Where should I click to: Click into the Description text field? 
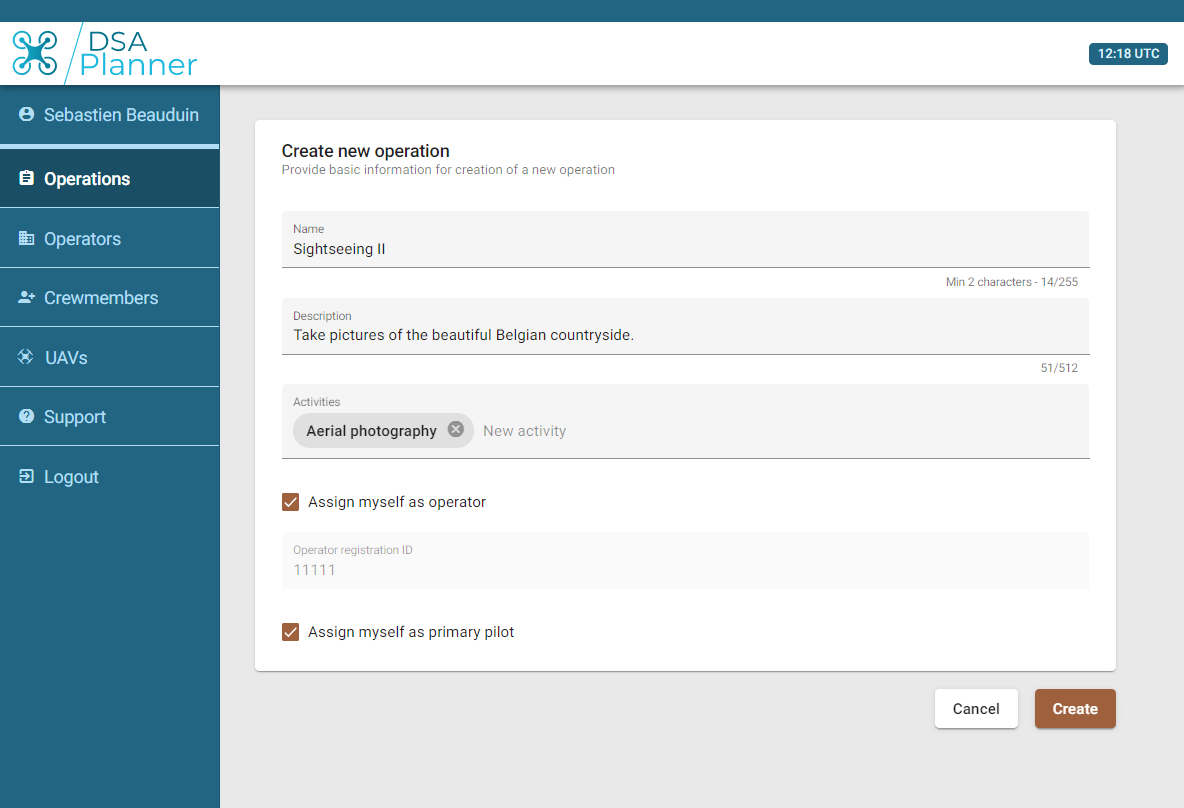click(686, 326)
